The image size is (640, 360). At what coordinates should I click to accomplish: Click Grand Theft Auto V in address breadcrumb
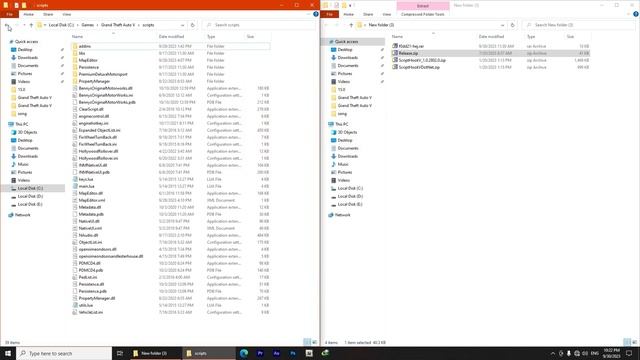coord(118,25)
